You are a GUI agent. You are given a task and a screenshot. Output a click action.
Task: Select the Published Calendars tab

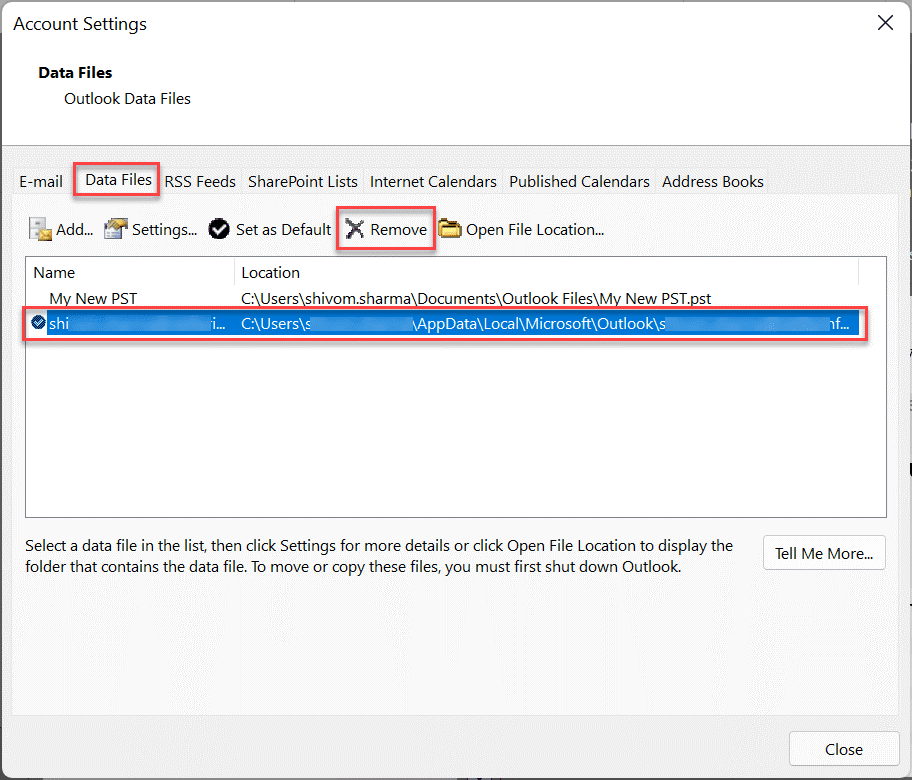(x=579, y=181)
